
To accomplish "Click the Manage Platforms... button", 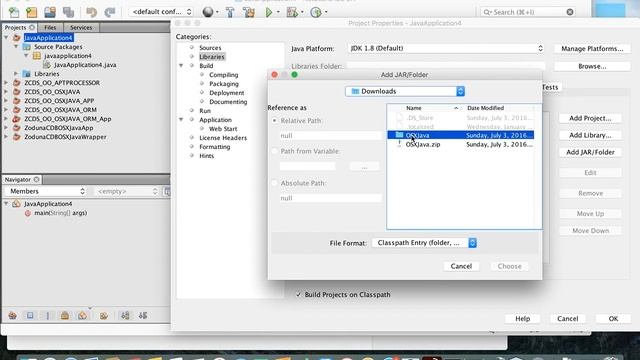I will tap(592, 49).
